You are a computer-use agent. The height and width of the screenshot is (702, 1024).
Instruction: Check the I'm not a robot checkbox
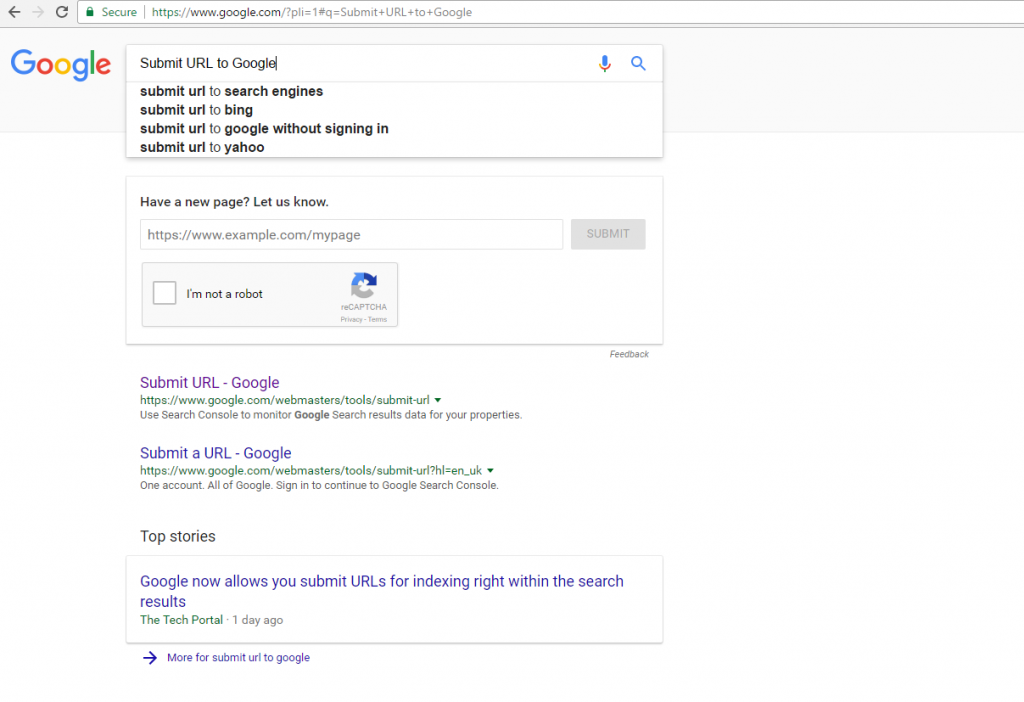(x=164, y=292)
